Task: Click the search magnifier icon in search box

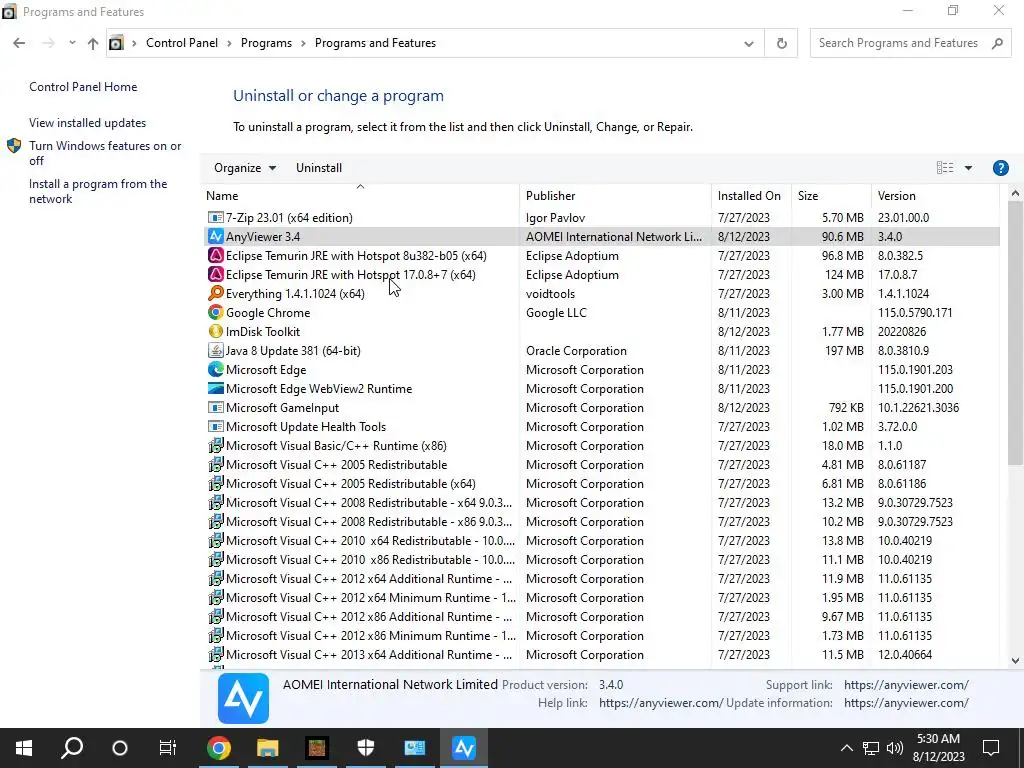Action: pos(997,43)
